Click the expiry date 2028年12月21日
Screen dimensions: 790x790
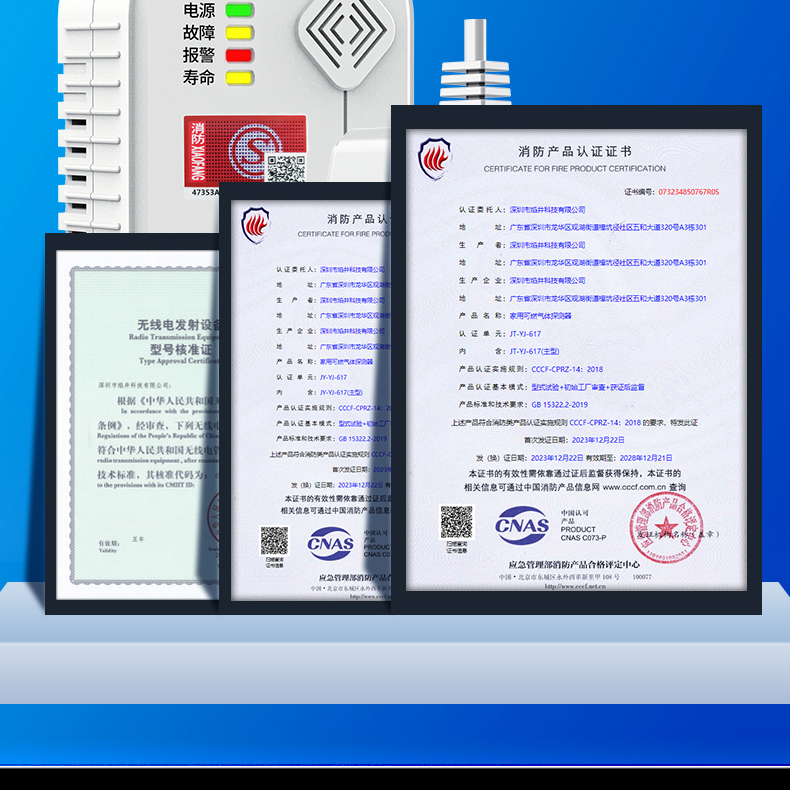(646, 458)
